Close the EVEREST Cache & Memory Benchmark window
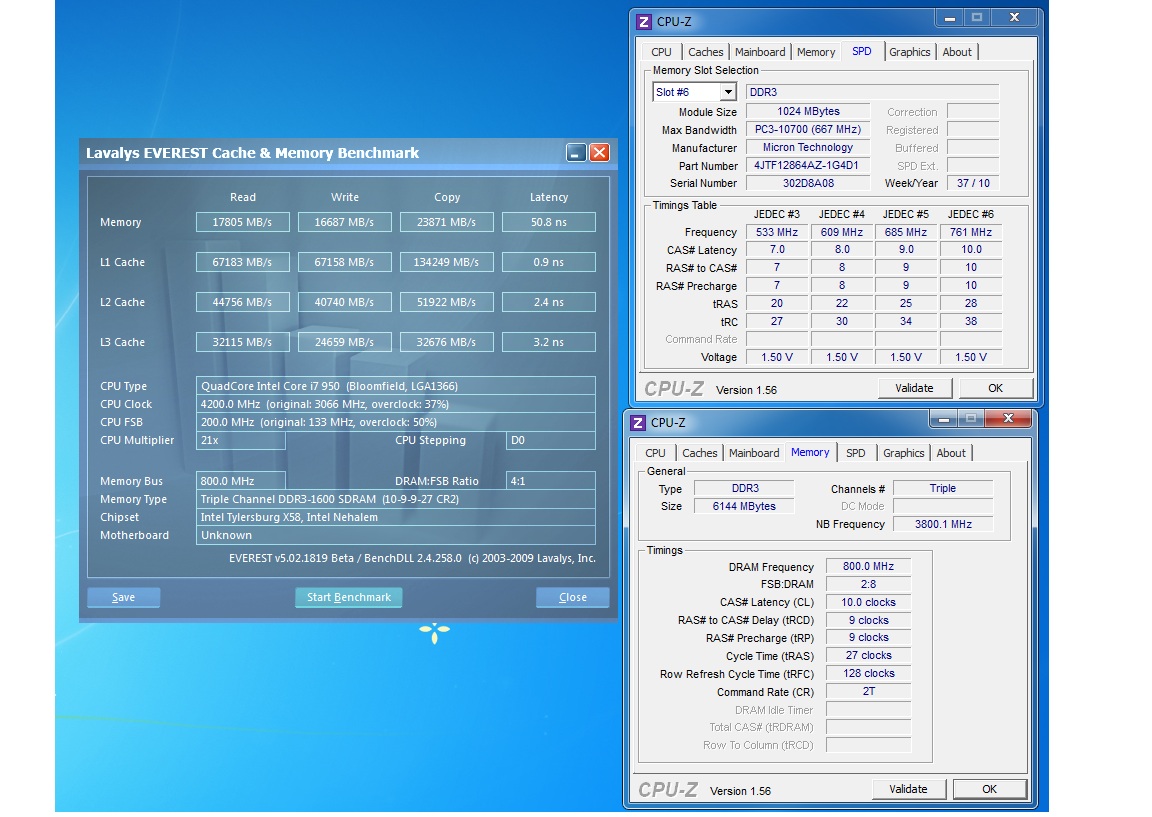Viewport: 1152px width, 817px height. click(599, 153)
